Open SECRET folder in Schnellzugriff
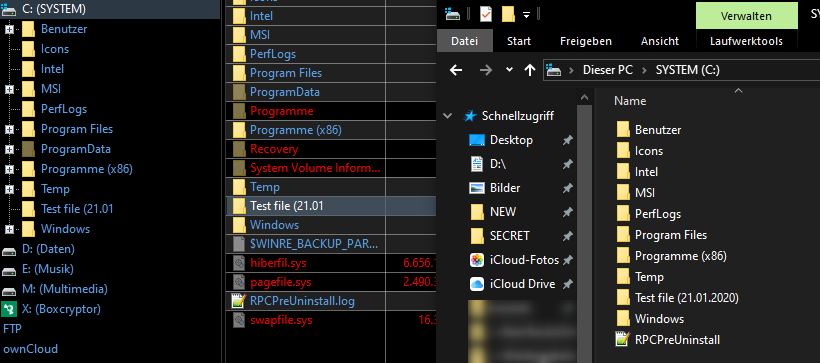This screenshot has width=820, height=363. [x=509, y=236]
